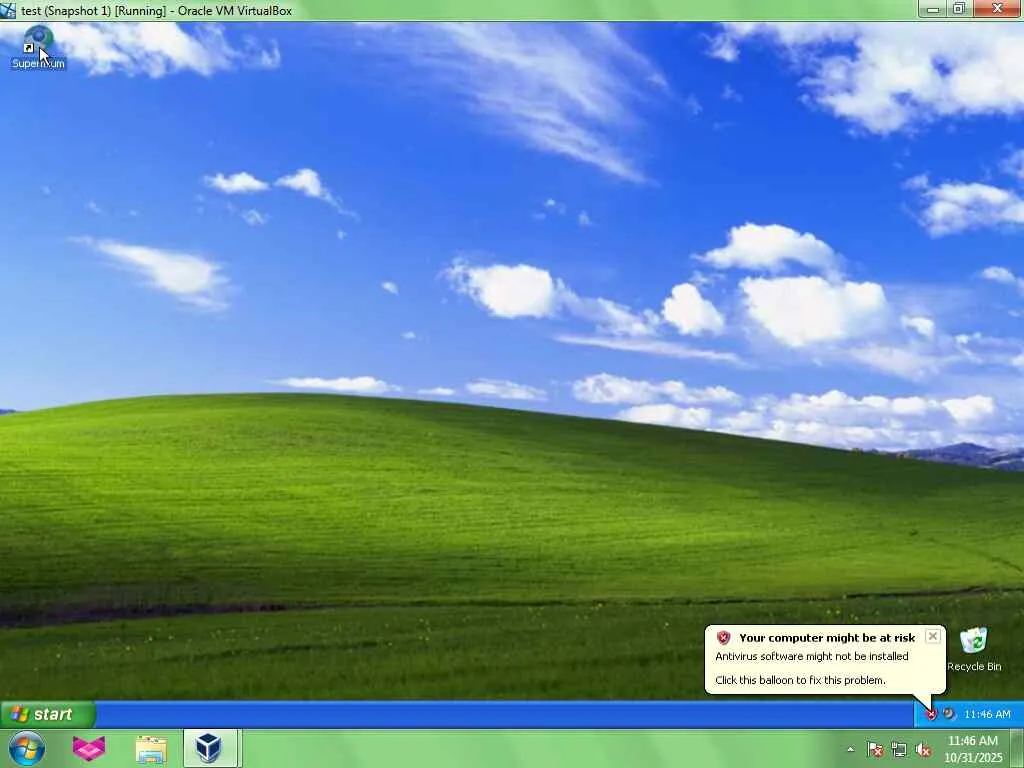This screenshot has height=768, width=1024.
Task: Open the host Action Center flag icon
Action: pyautogui.click(x=874, y=749)
